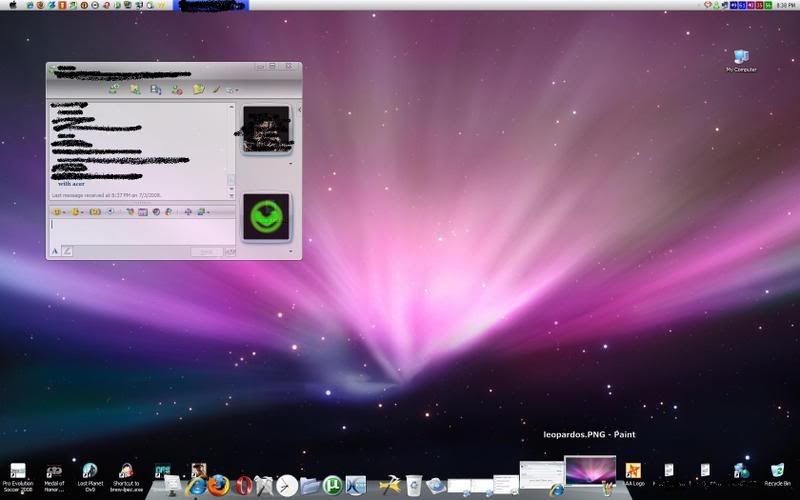Open the Recycle Bin desktop icon
Screen dimensions: 800x500
(x=777, y=474)
